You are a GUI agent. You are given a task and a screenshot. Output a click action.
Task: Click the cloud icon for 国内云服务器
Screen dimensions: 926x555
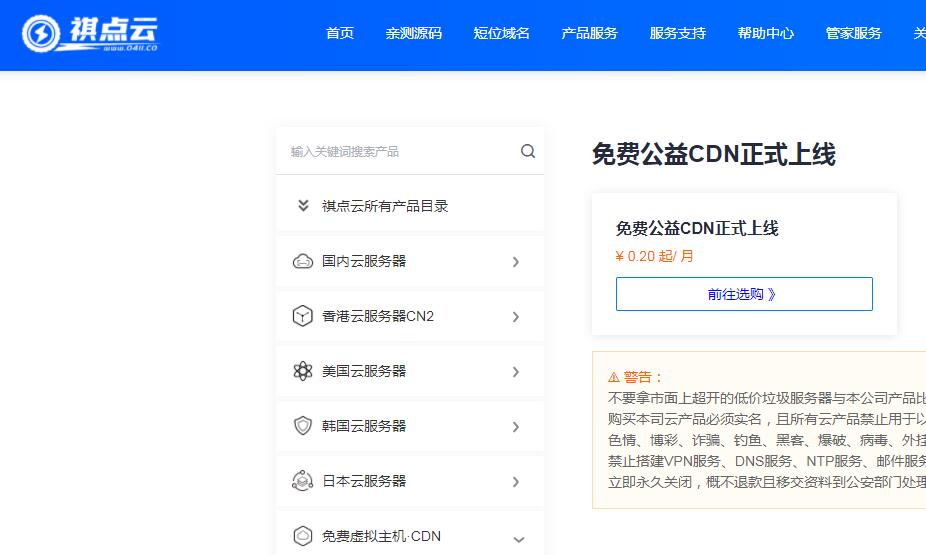(x=303, y=261)
